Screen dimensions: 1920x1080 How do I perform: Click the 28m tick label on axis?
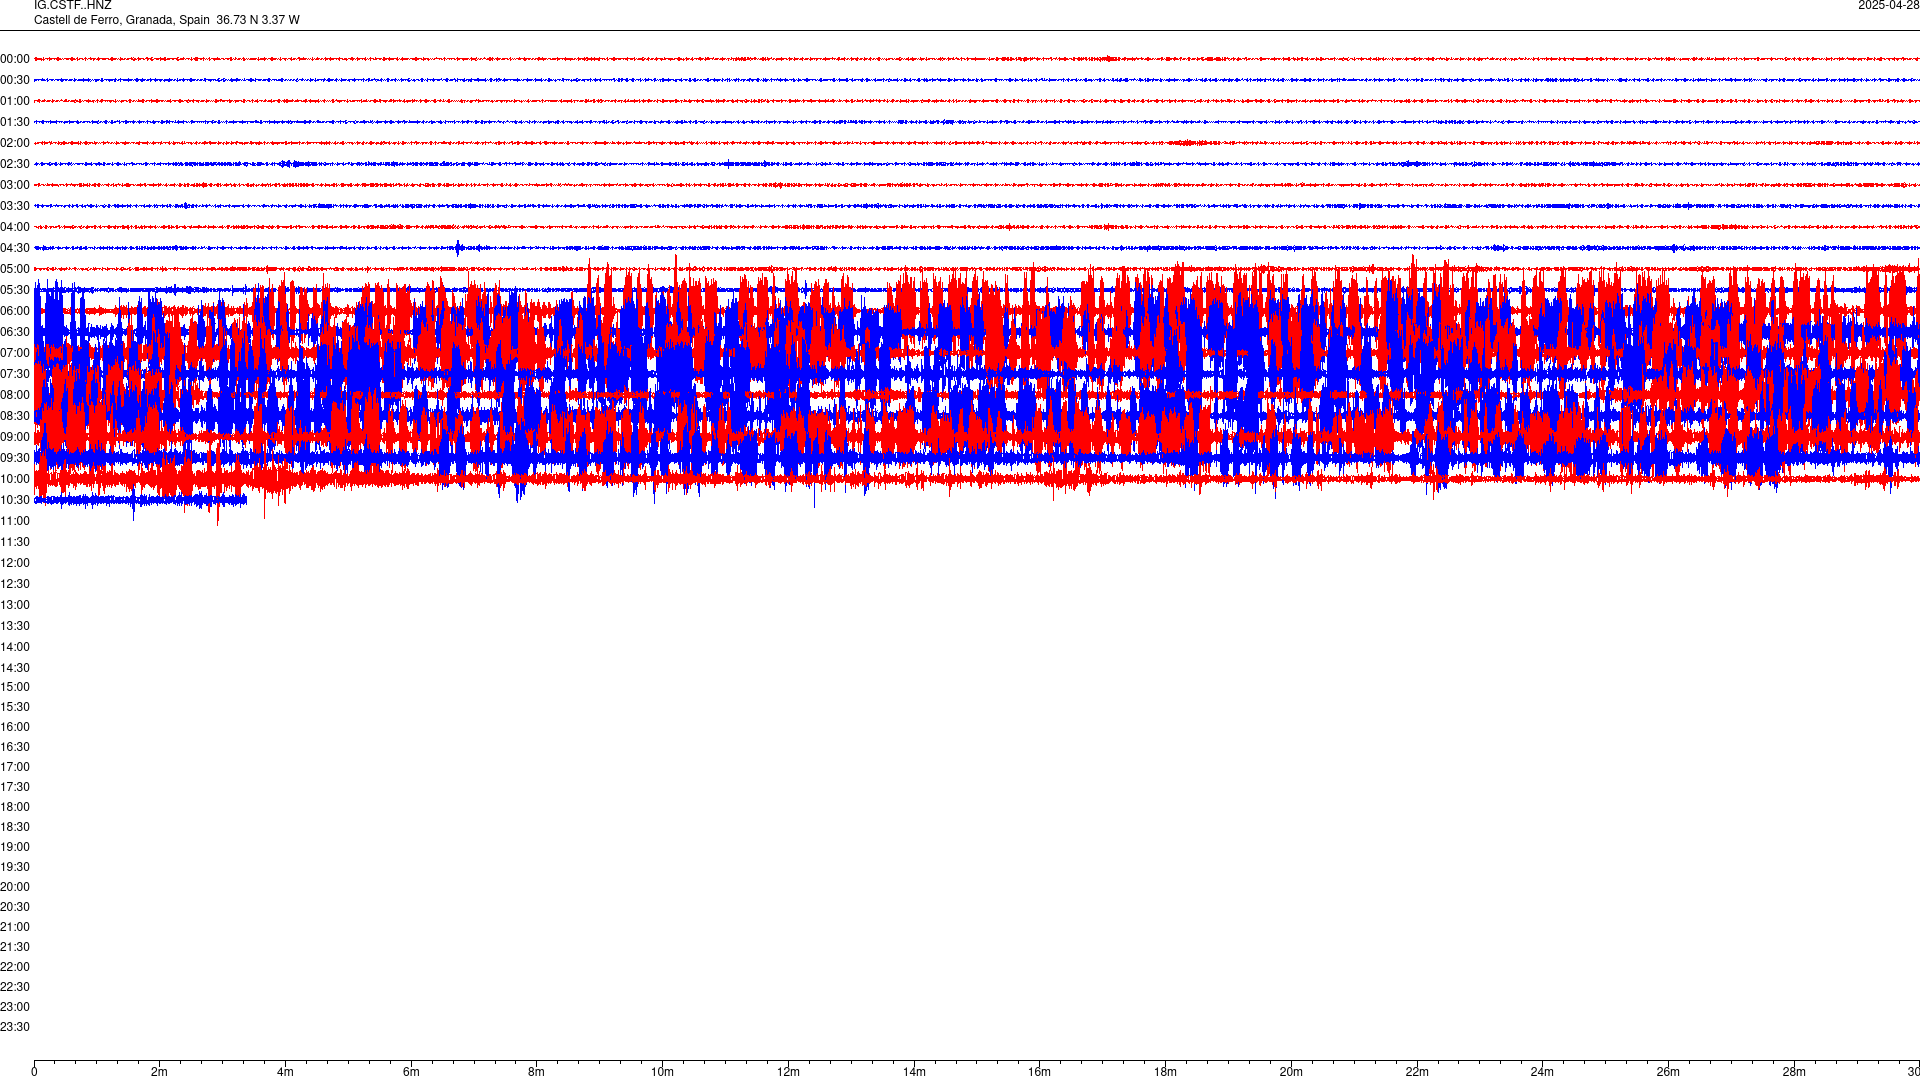[1794, 1072]
